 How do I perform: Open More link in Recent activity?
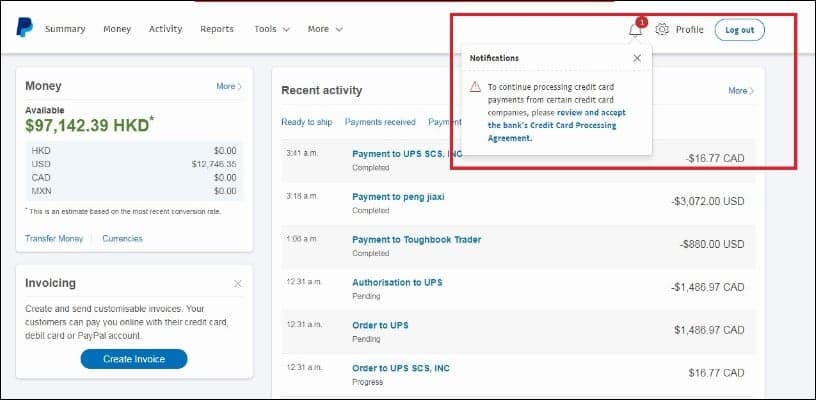740,91
